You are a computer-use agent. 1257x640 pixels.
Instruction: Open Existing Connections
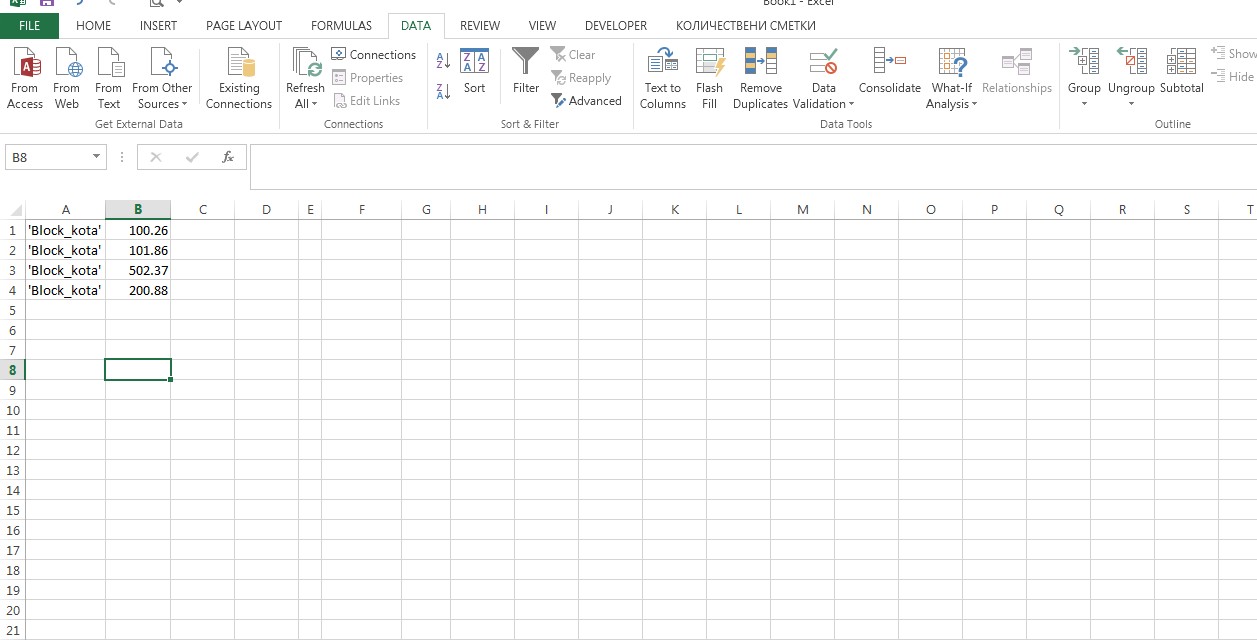(x=239, y=78)
